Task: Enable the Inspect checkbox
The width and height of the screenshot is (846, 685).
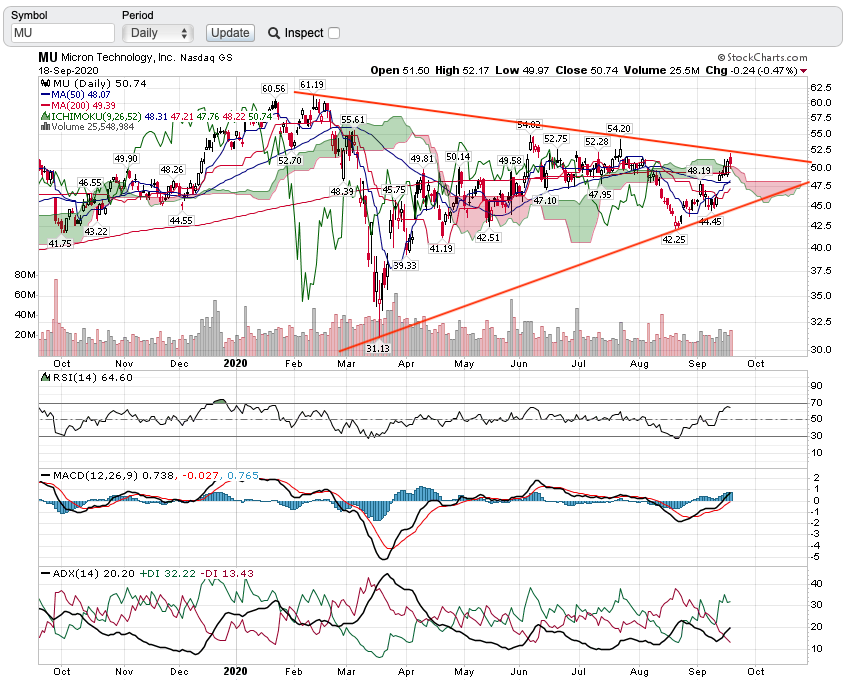Action: pos(334,33)
